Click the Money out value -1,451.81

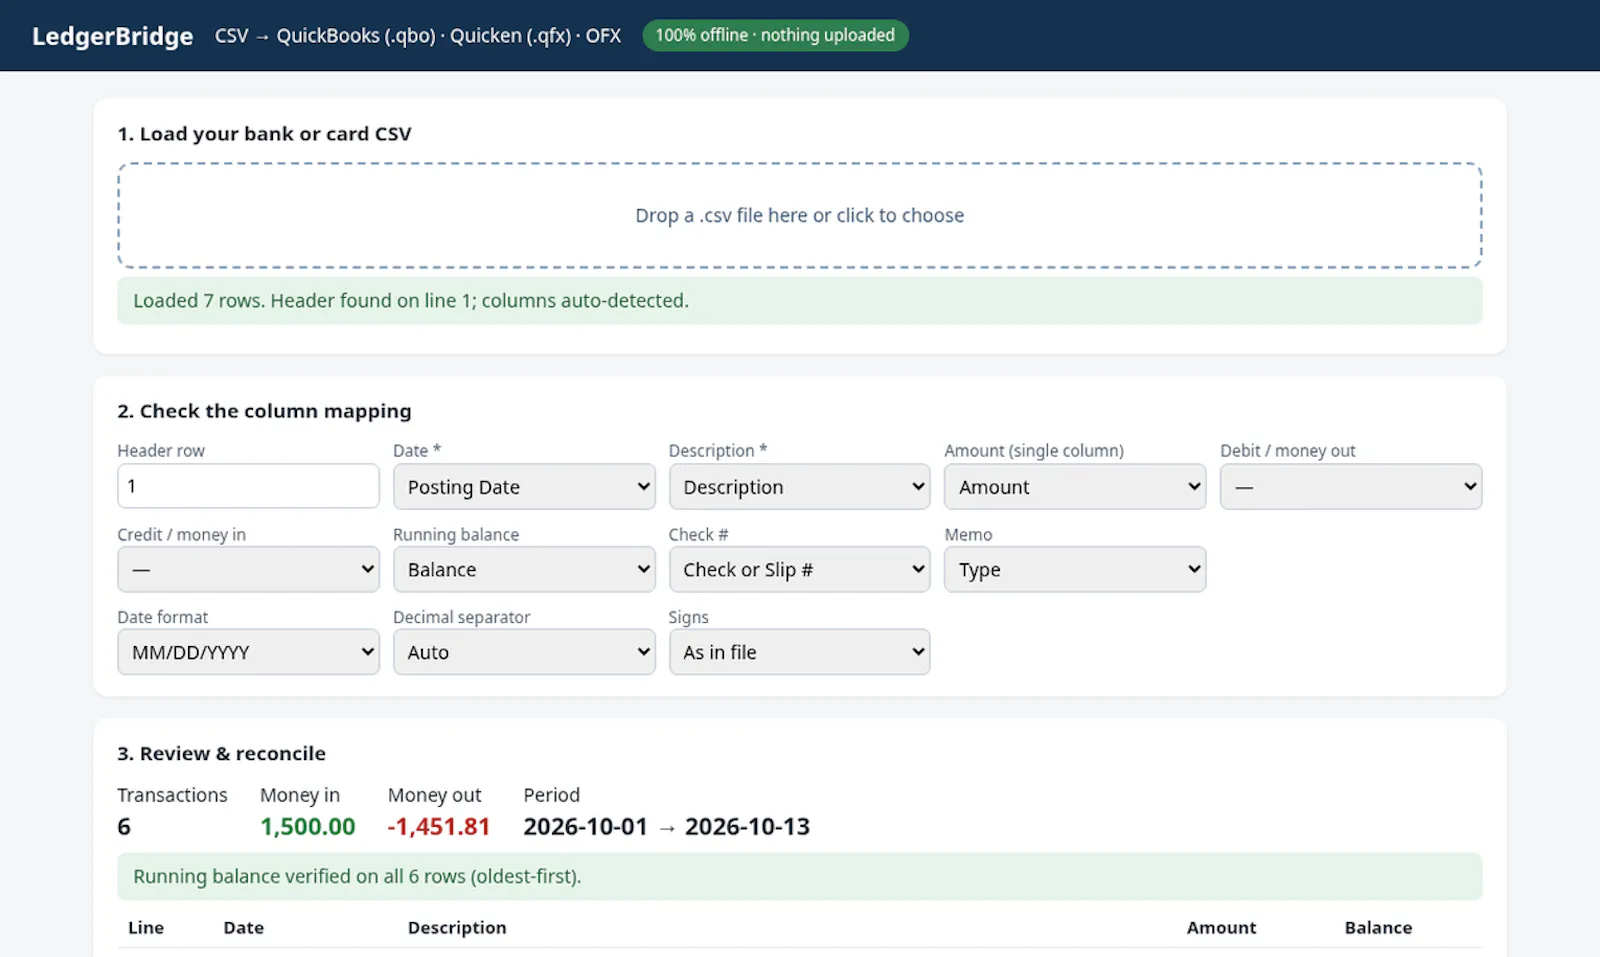pyautogui.click(x=439, y=827)
